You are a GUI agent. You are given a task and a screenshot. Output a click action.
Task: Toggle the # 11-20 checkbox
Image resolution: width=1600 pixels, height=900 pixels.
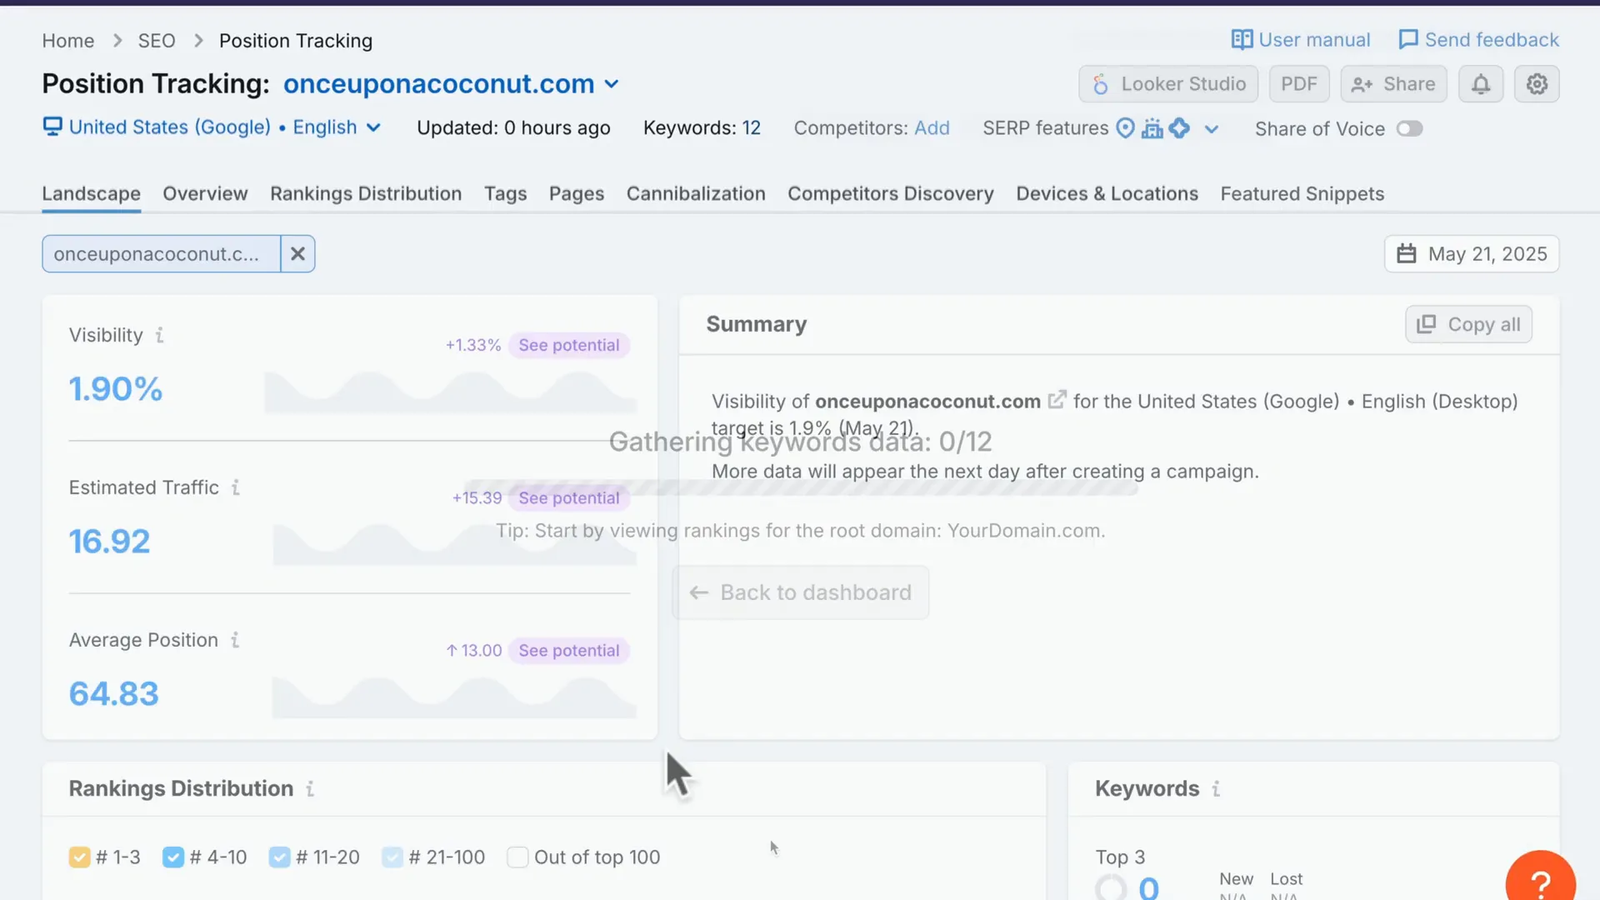click(x=279, y=857)
